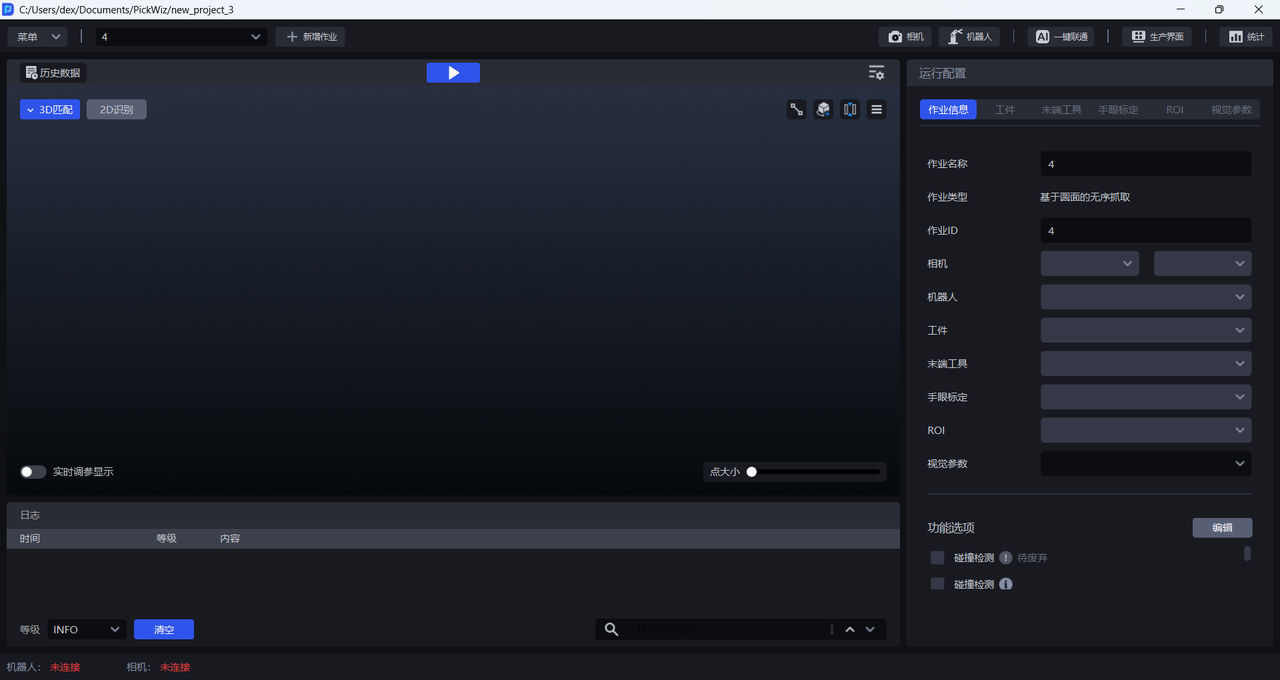Click the AI 一键联通 button
1280x680 pixels.
1060,37
